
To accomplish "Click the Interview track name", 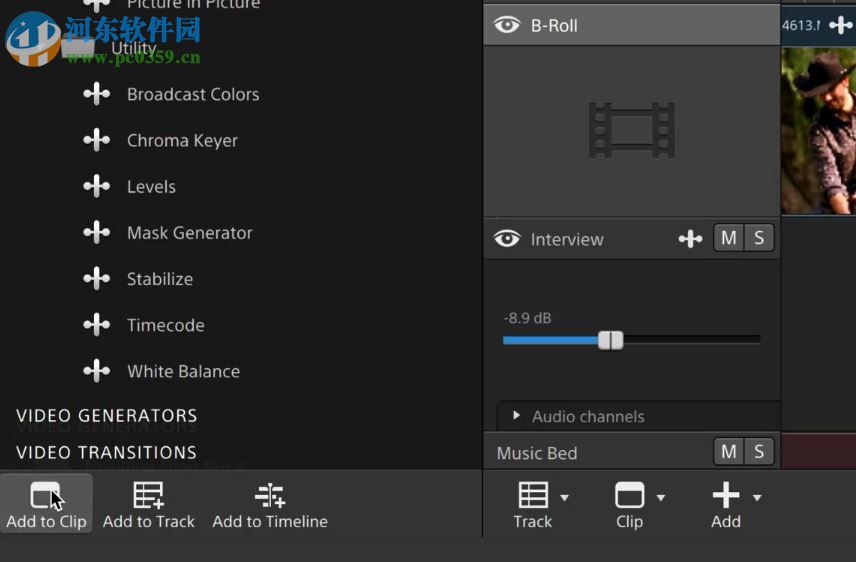I will point(567,239).
